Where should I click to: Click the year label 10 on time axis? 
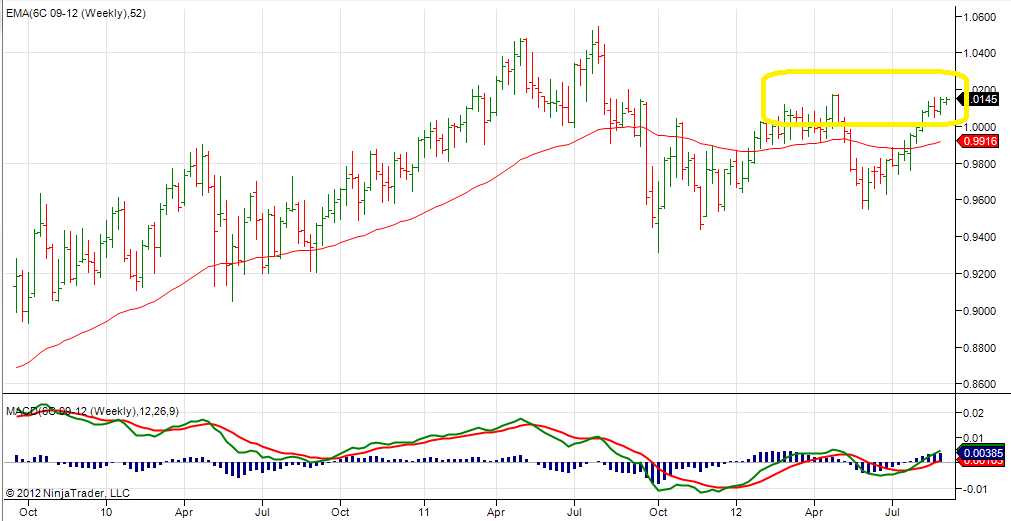click(x=107, y=513)
